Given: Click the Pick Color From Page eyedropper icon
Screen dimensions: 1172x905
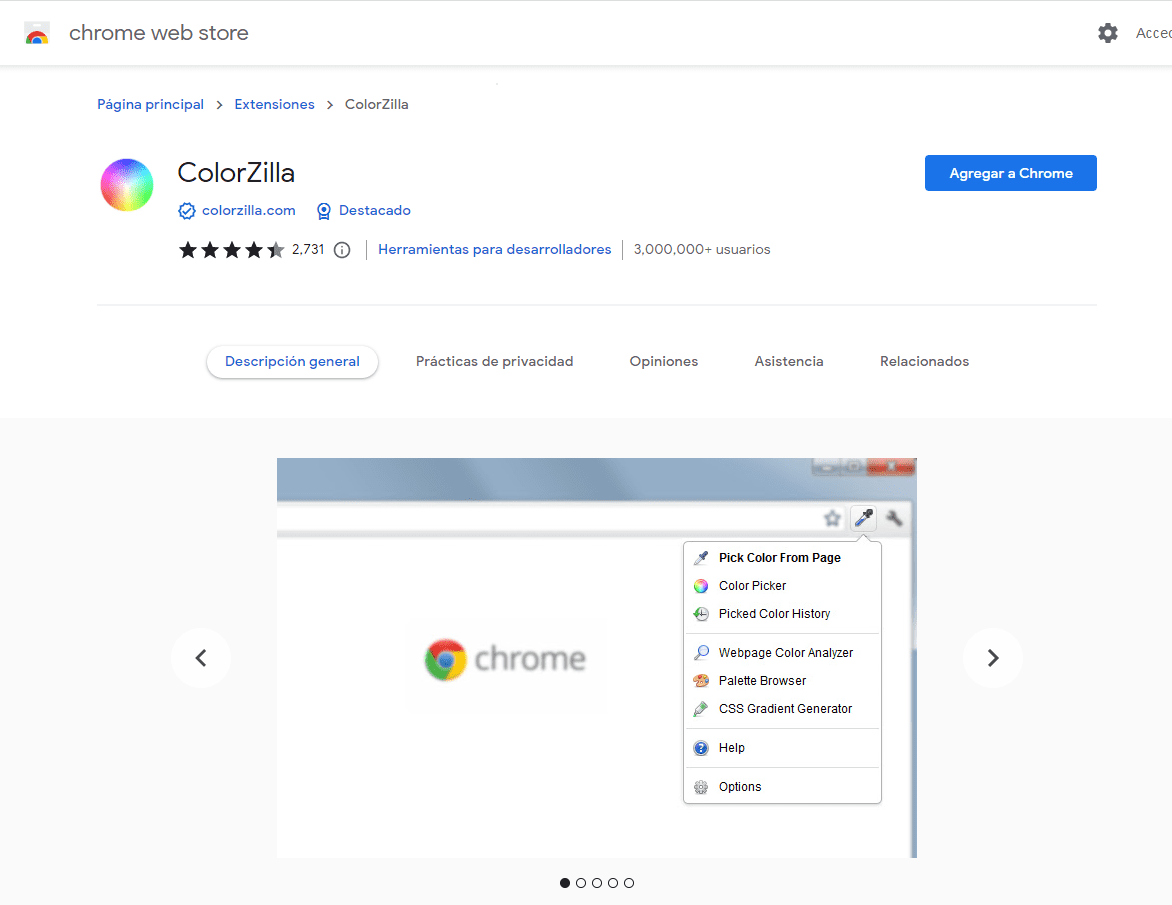Looking at the screenshot, I should point(700,557).
